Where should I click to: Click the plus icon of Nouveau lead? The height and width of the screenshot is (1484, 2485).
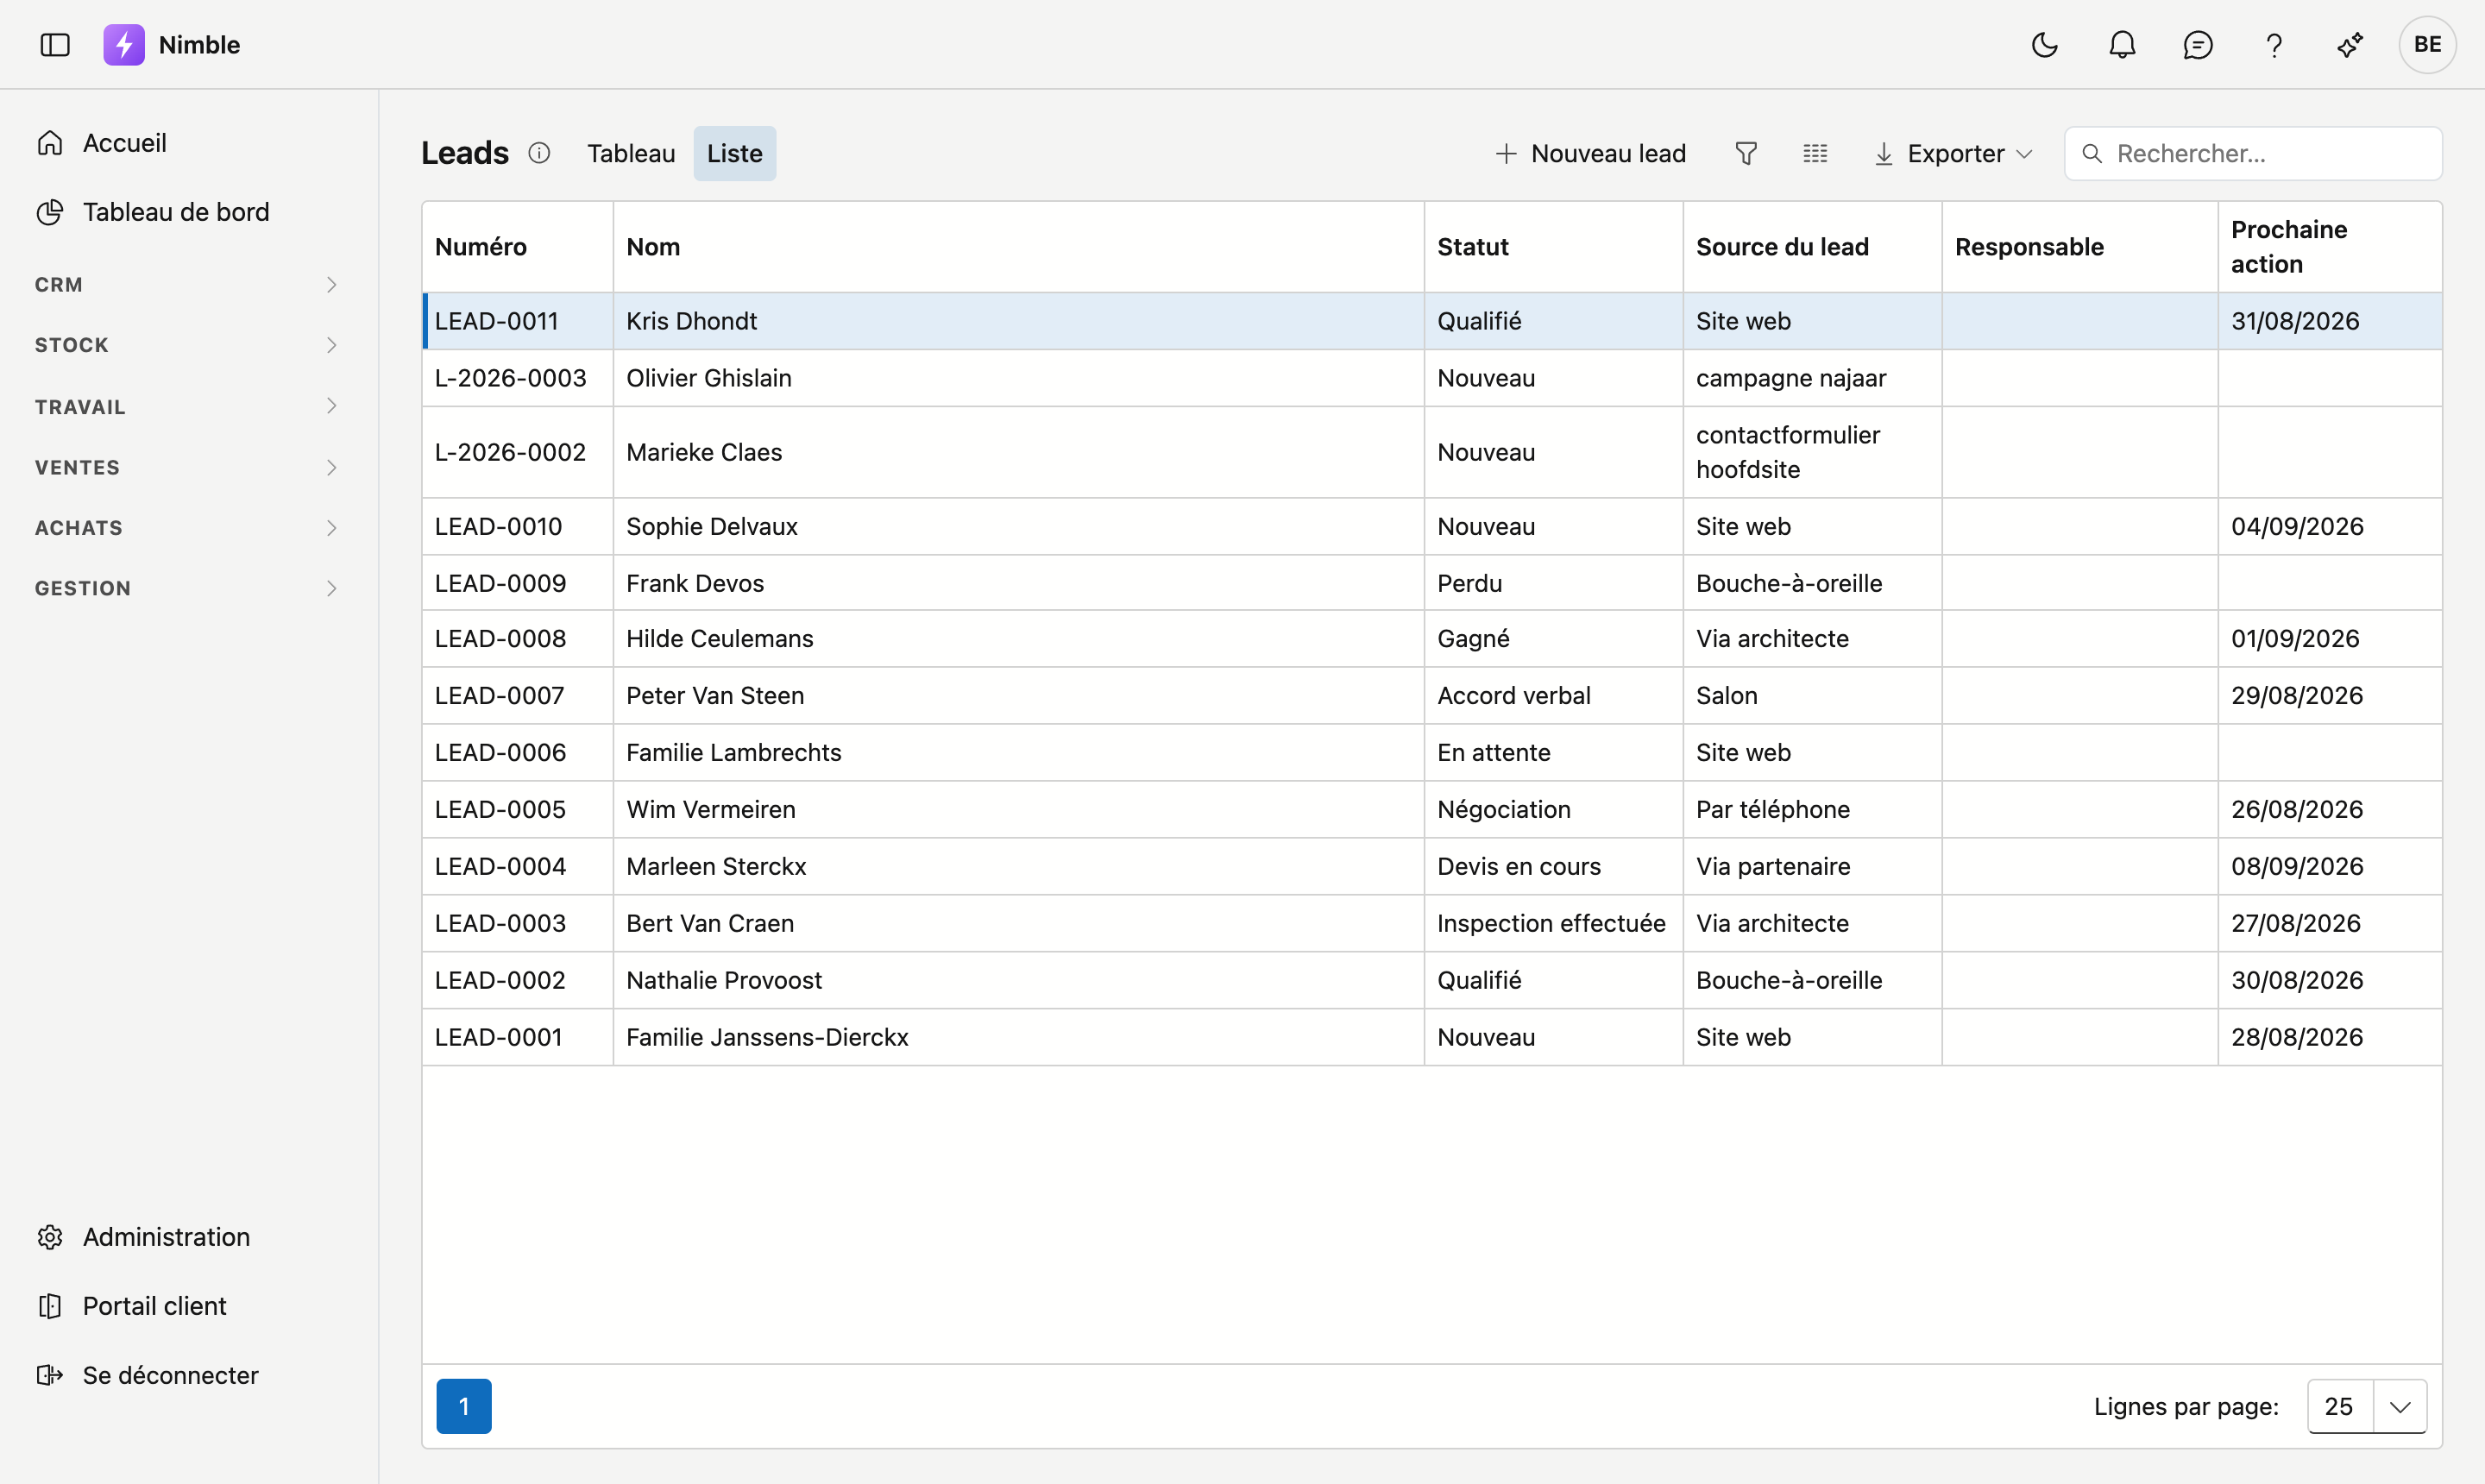1506,153
